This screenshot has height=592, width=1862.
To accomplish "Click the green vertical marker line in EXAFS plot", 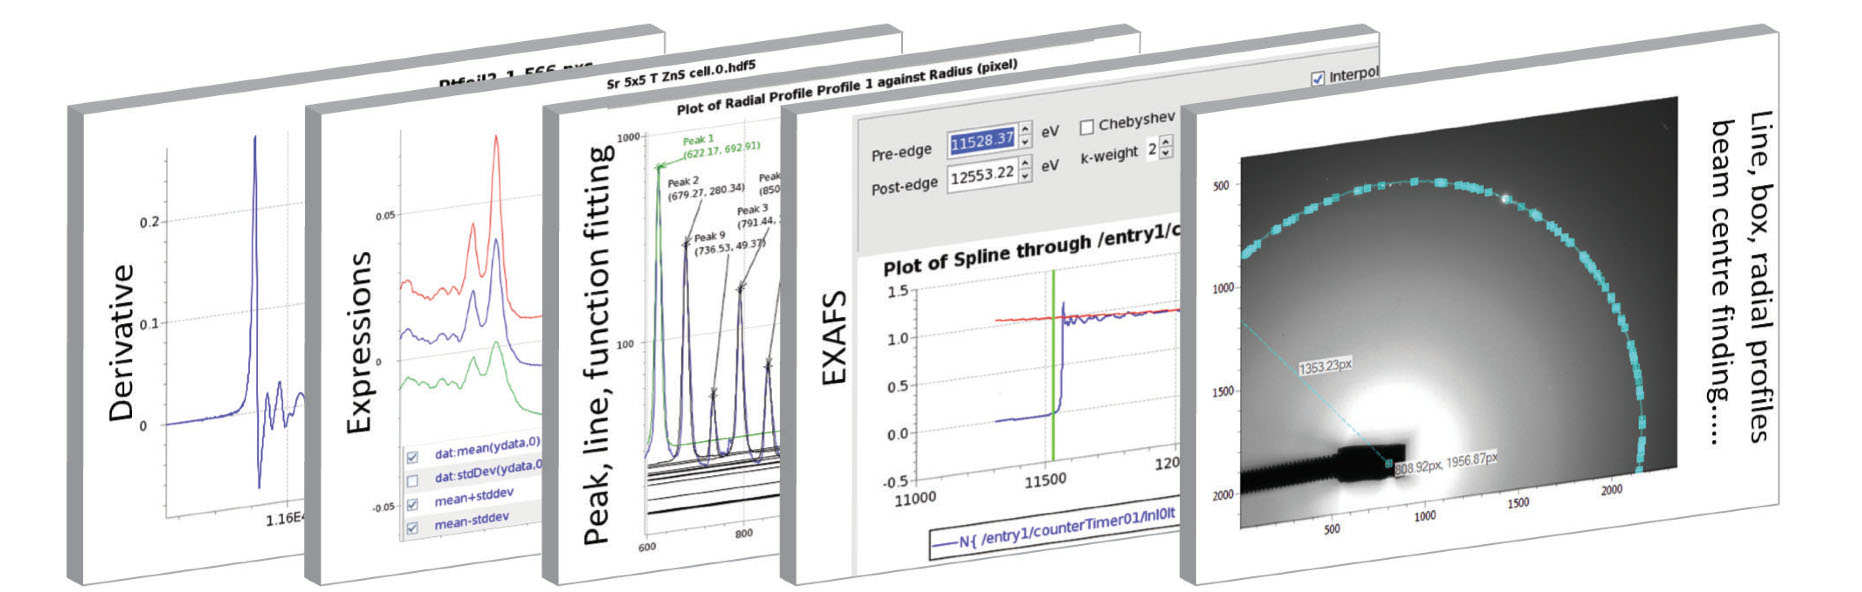I will 1053,365.
